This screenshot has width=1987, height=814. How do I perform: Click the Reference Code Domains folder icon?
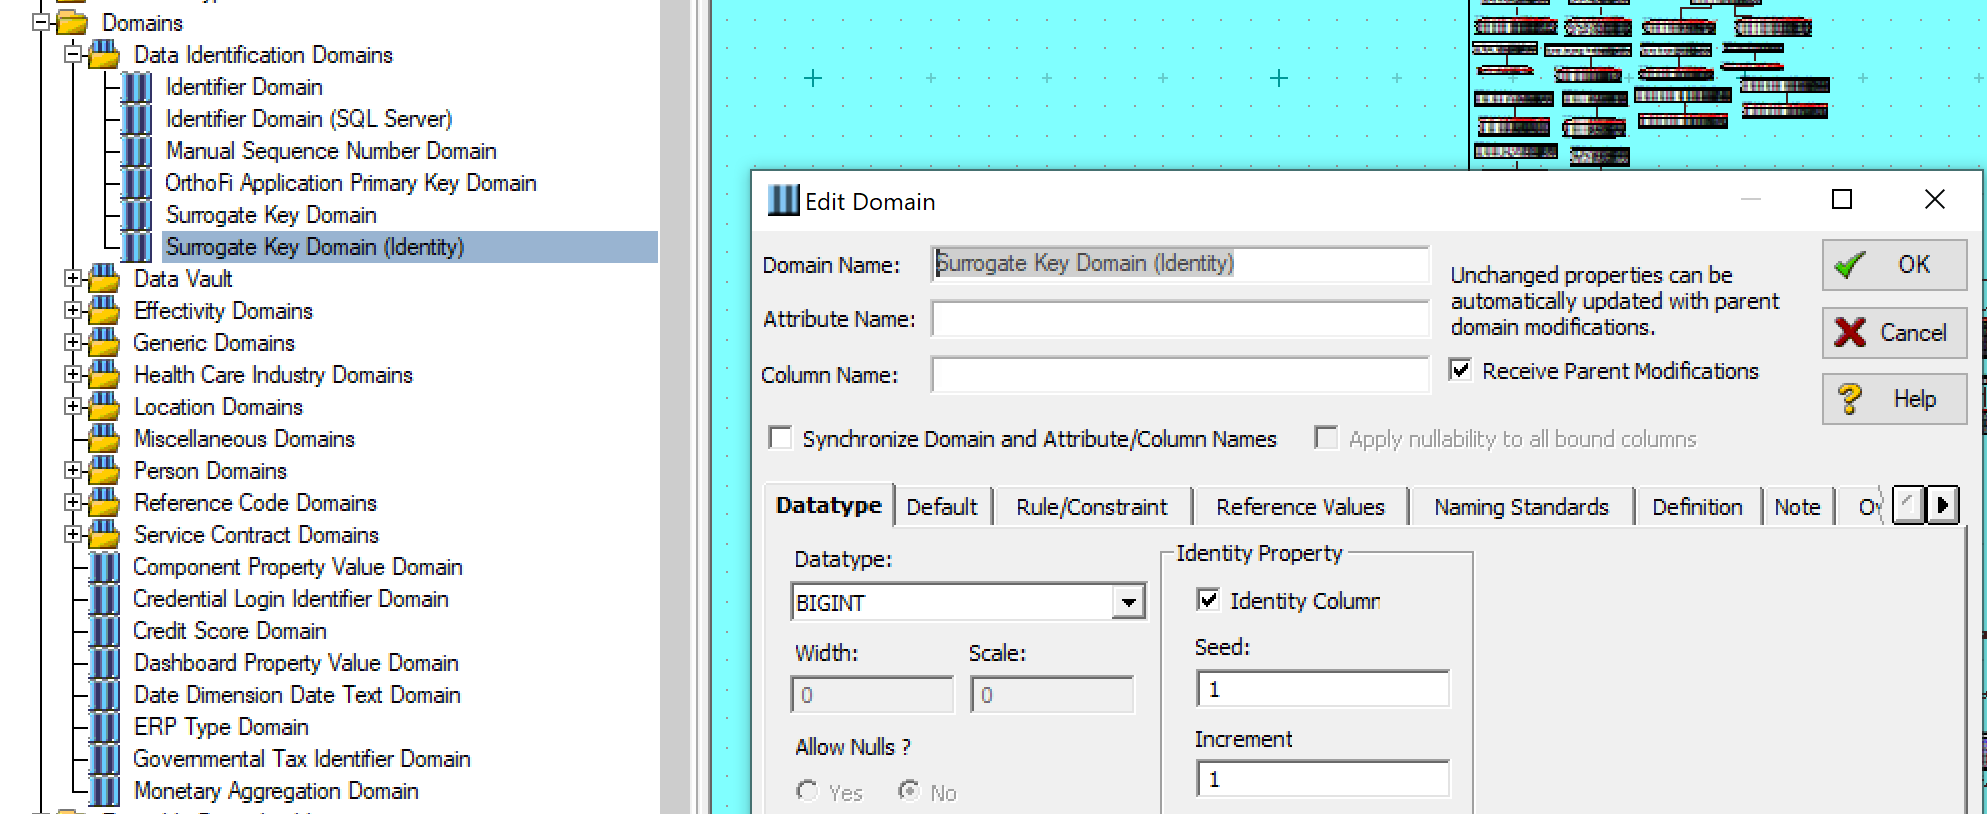(104, 503)
